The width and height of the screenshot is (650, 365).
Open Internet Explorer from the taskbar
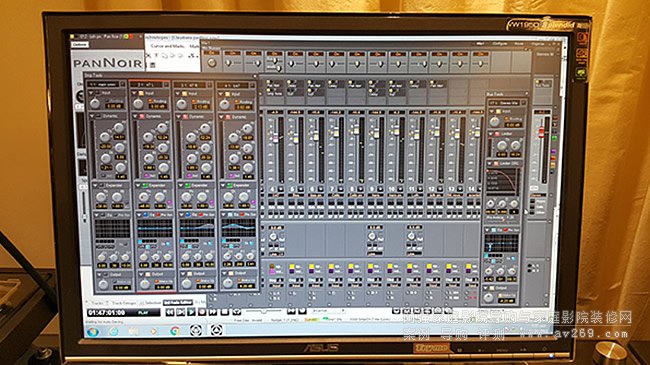coord(113,331)
